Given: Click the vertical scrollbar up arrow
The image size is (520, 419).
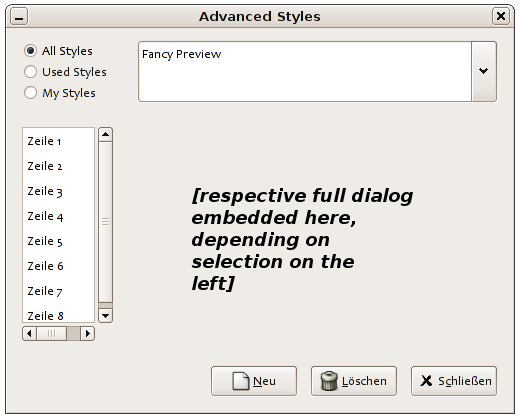Looking at the screenshot, I should pos(106,134).
